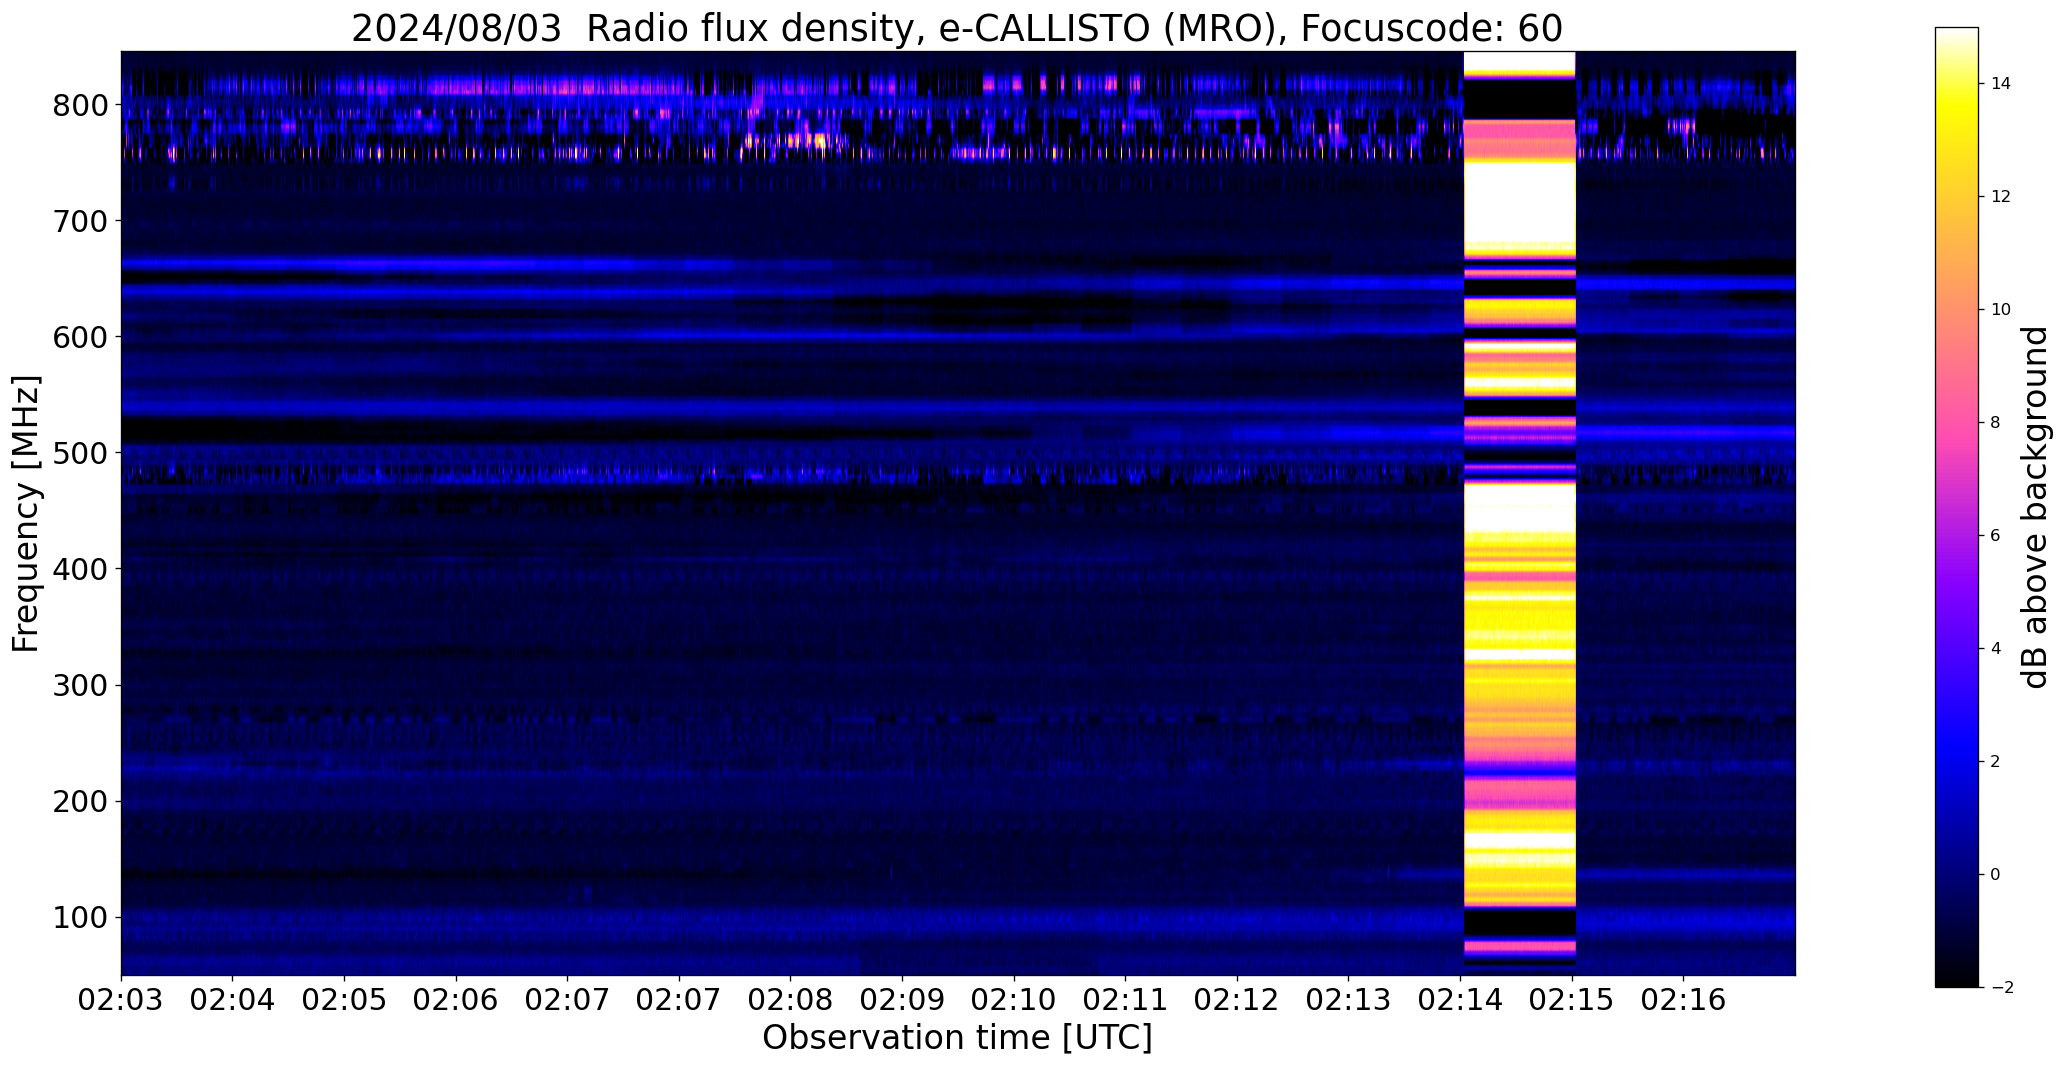Select the 600 frequency tick label
The image size is (2066, 1067).
[x=80, y=337]
